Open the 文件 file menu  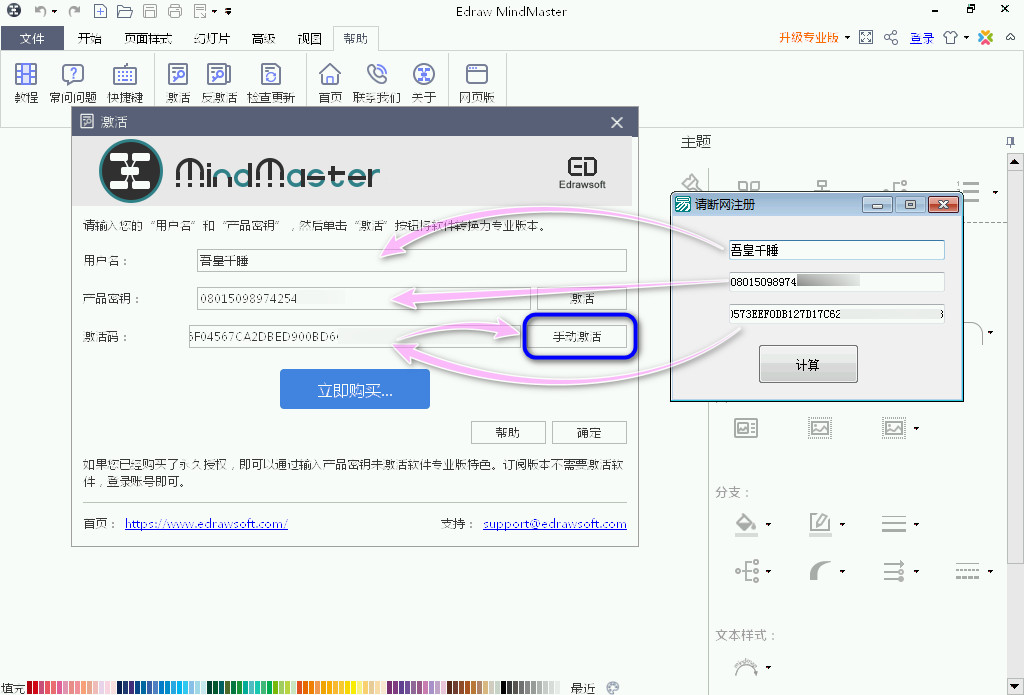point(32,39)
